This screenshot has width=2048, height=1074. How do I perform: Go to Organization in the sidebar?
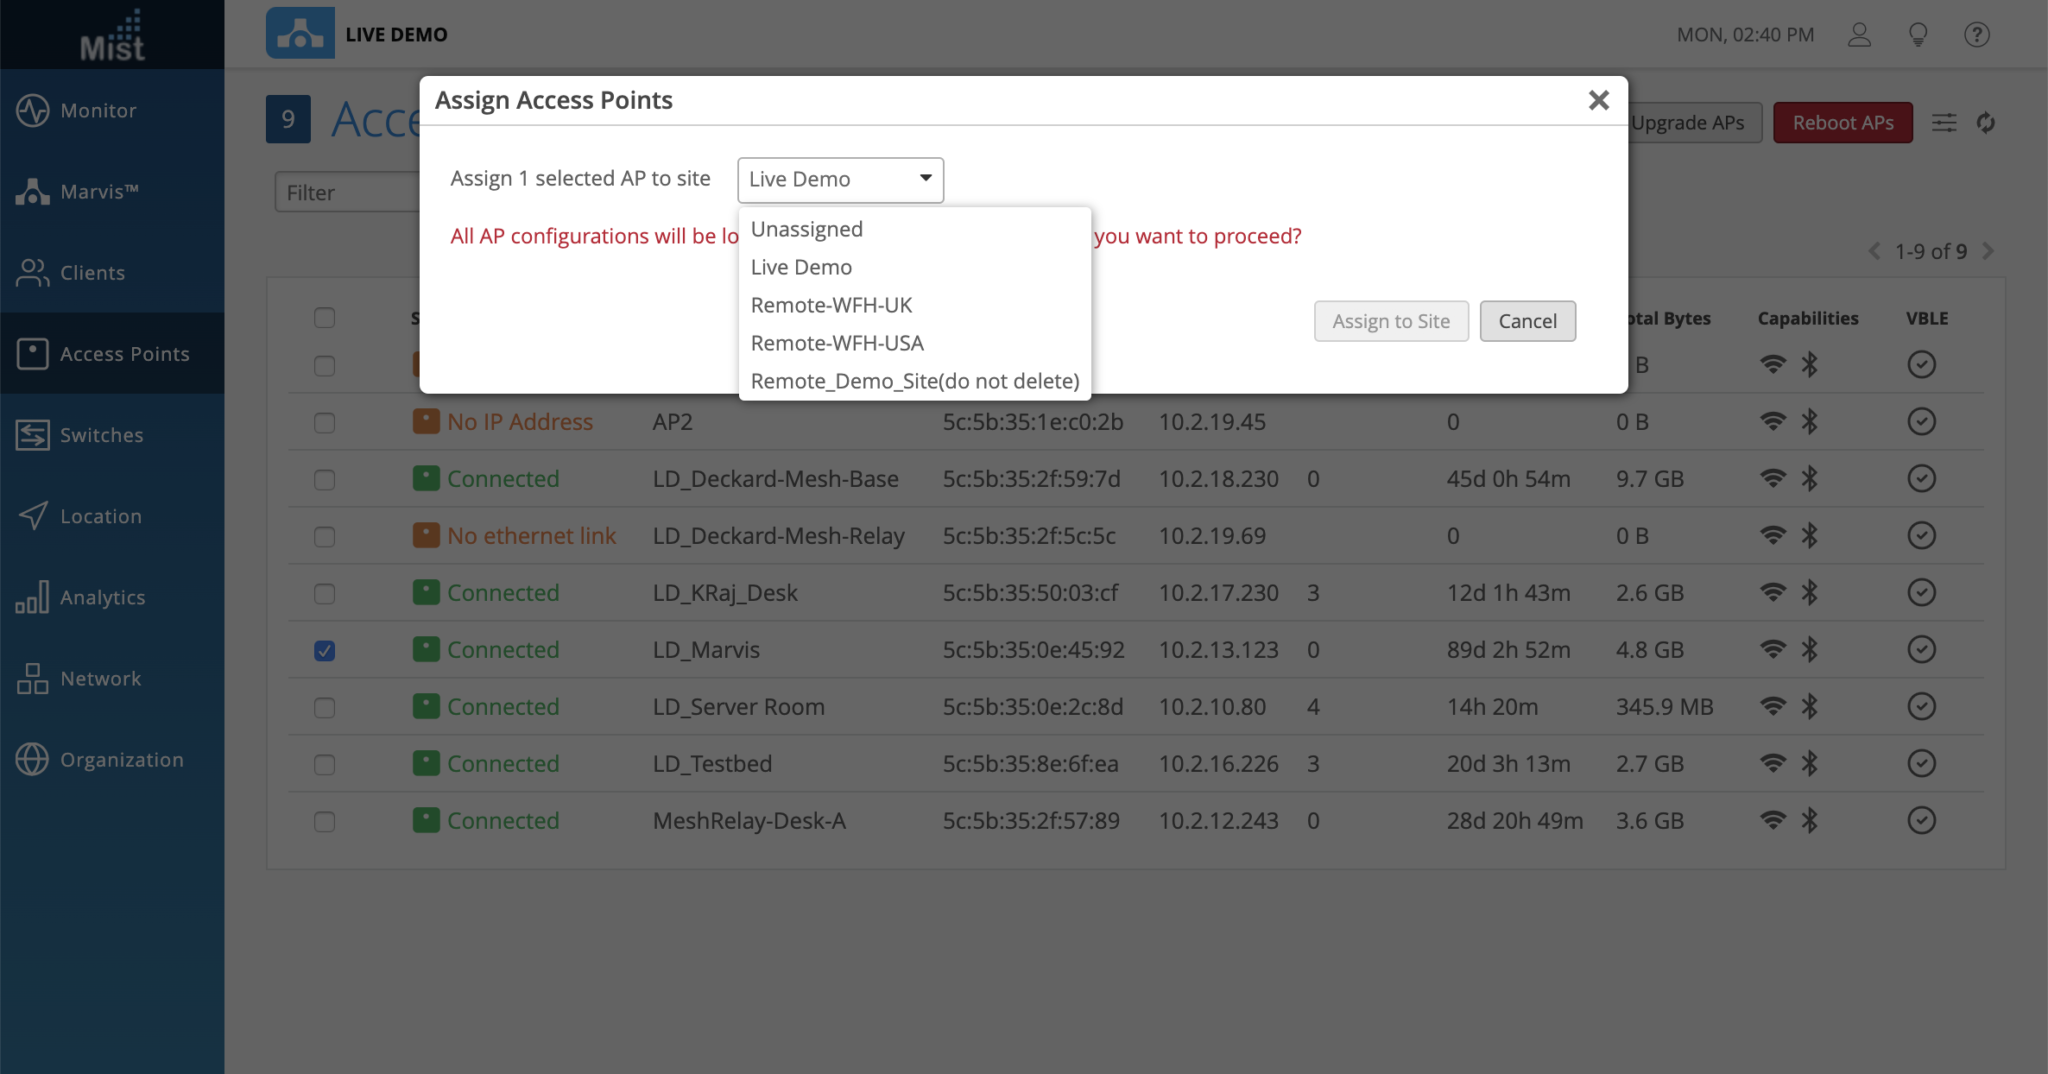(121, 760)
